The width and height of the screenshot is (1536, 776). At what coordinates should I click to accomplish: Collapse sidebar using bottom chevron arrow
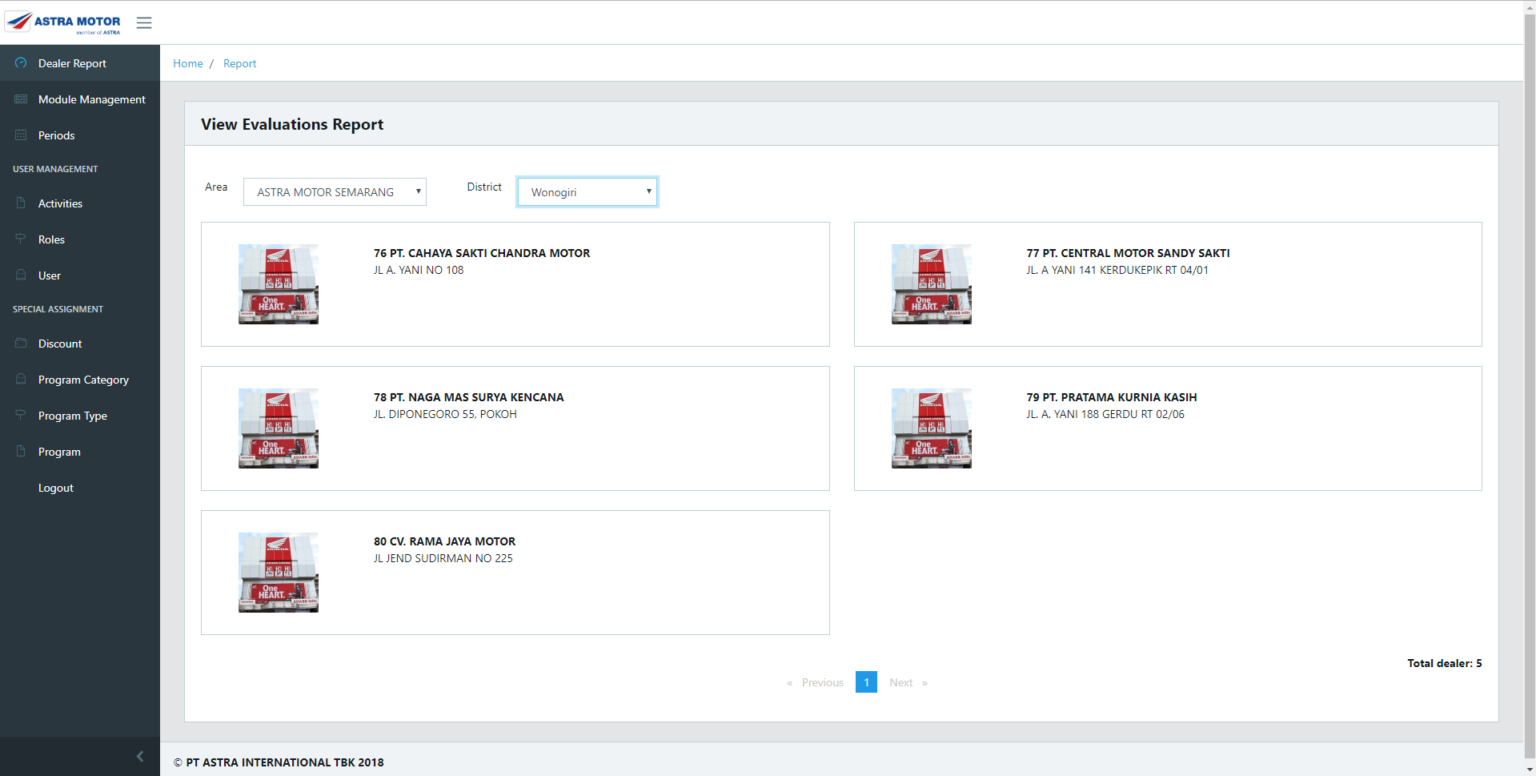[x=140, y=756]
